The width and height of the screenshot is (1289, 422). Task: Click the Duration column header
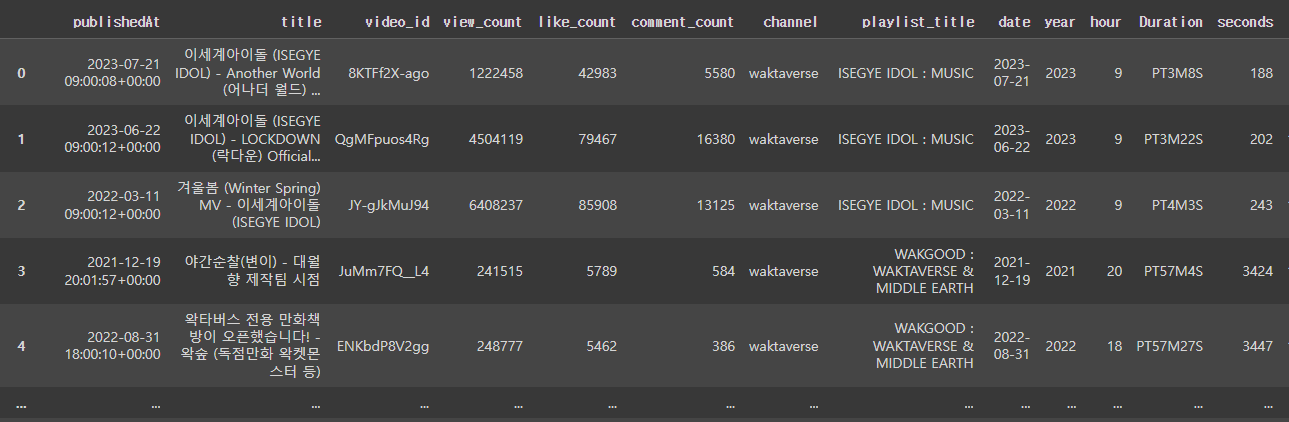click(1171, 22)
